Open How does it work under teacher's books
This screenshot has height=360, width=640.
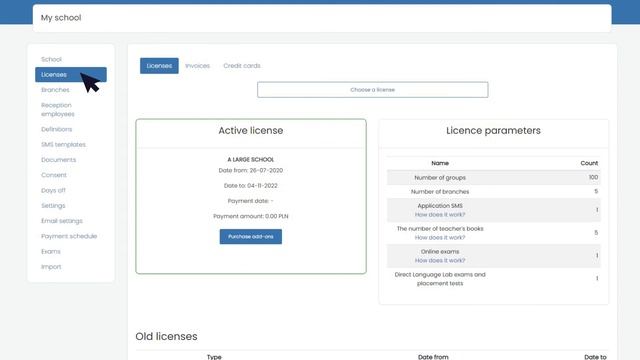pos(440,238)
